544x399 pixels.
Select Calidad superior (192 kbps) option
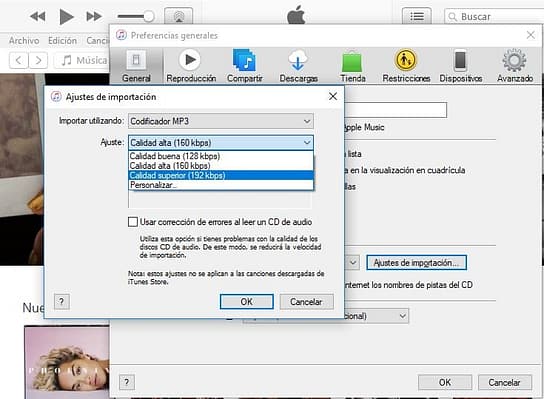pos(221,175)
